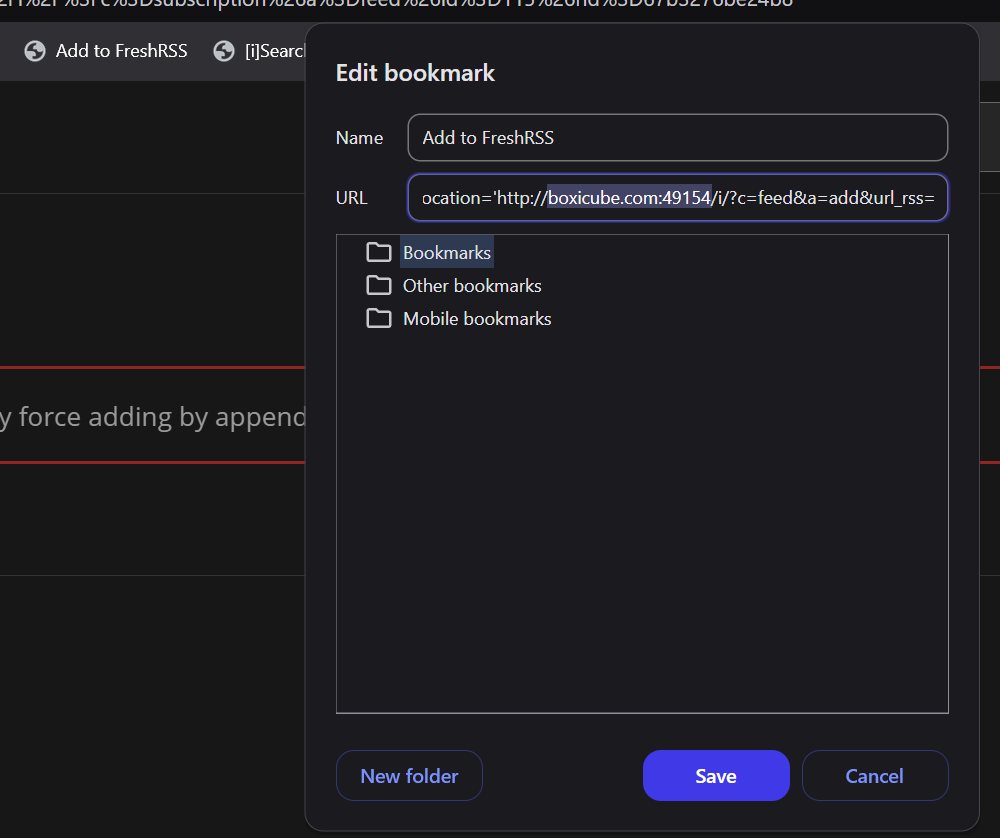The image size is (1000, 838).
Task: Click the Save button
Action: point(716,776)
